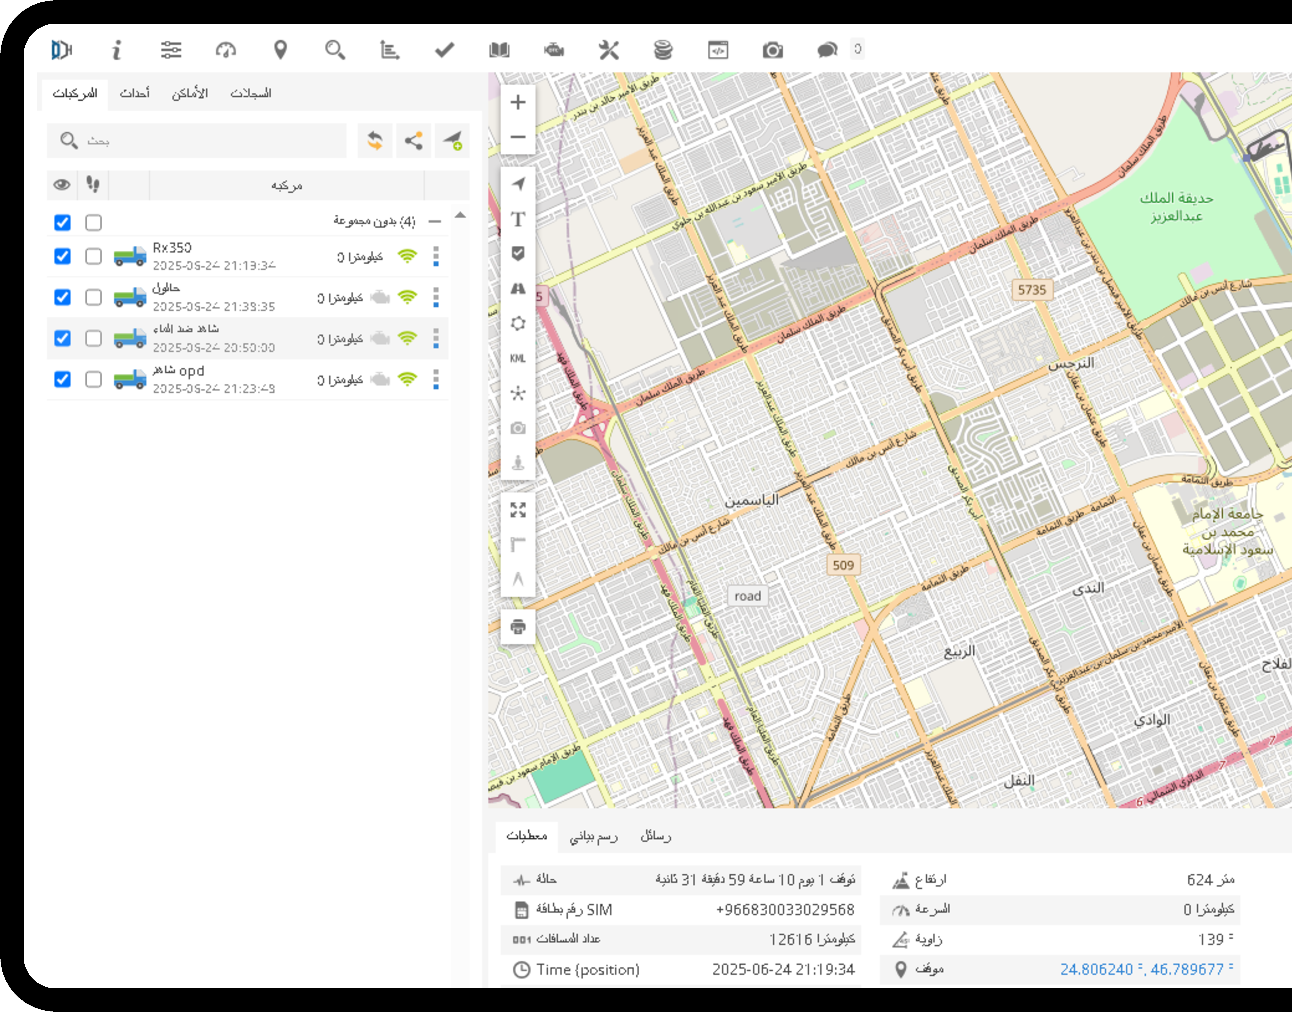Viewport: 1292px width, 1012px height.
Task: Switch to the السجلات tab
Action: coord(251,93)
